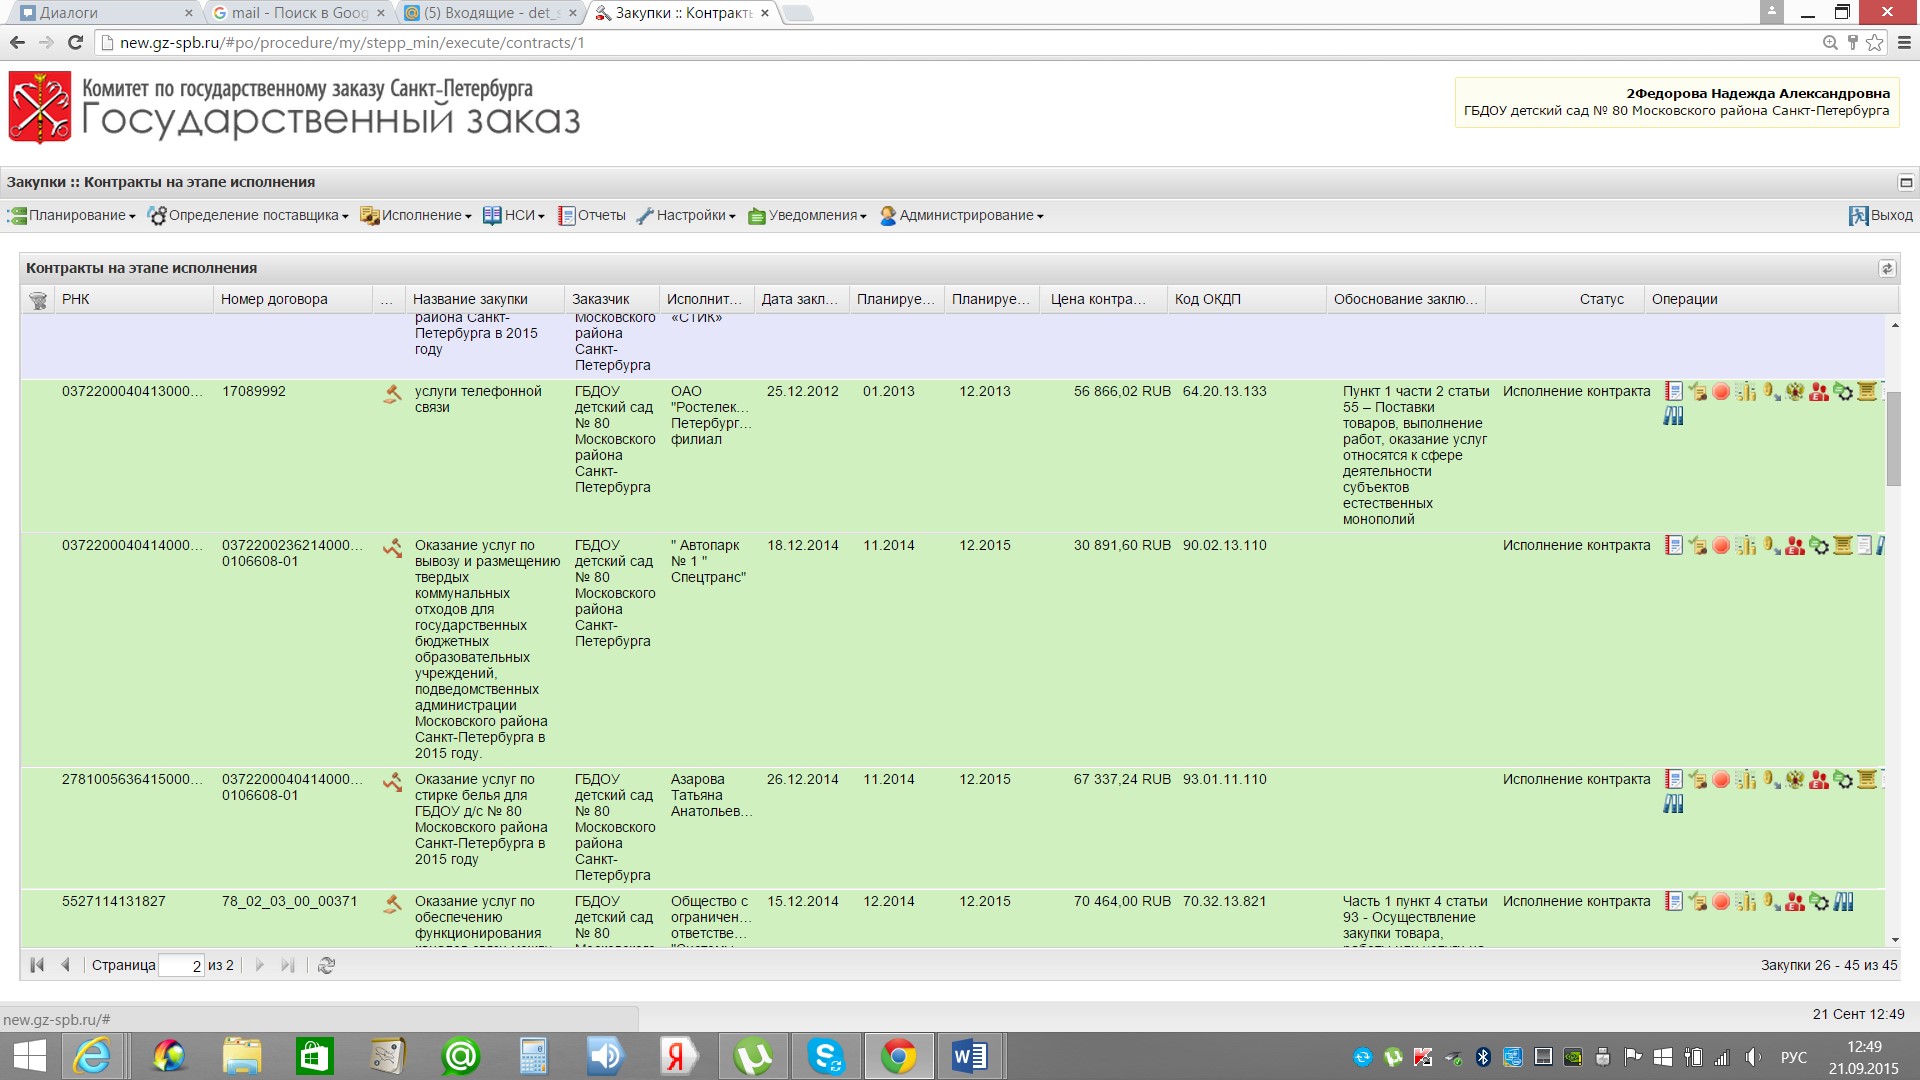Click the filter icon in grid header

38,300
